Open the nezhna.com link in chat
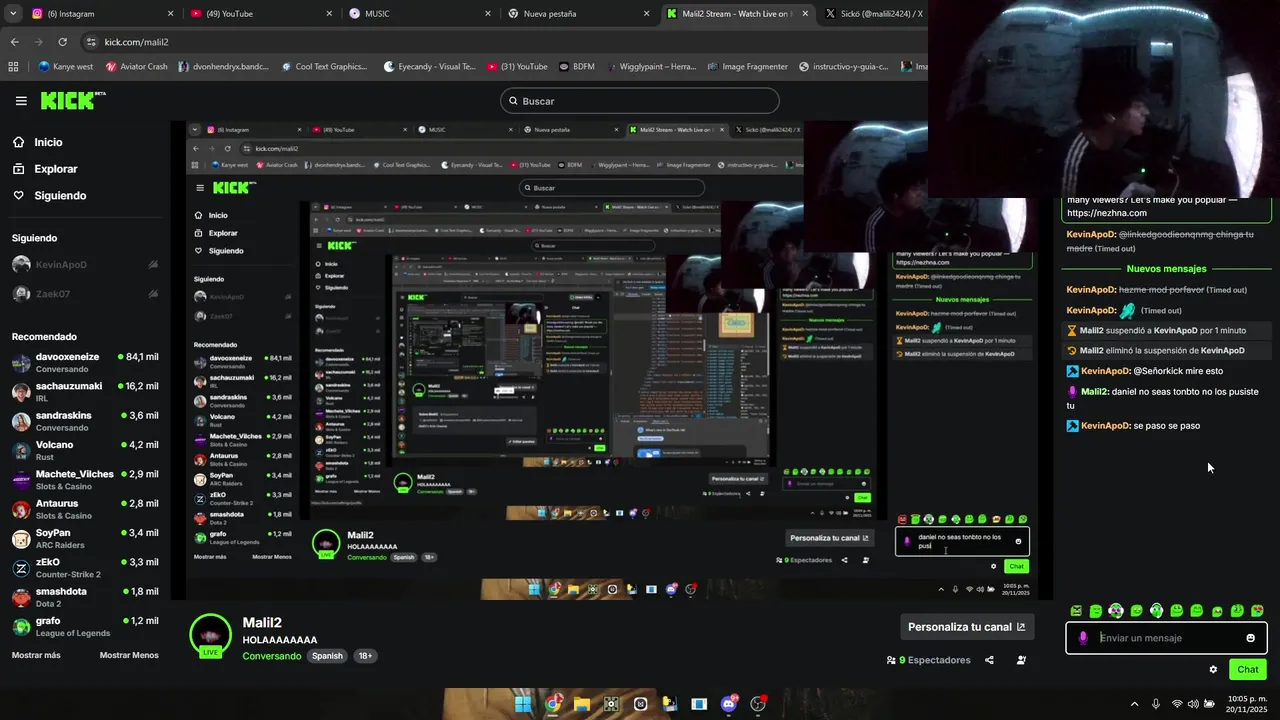This screenshot has height=720, width=1280. click(1106, 213)
